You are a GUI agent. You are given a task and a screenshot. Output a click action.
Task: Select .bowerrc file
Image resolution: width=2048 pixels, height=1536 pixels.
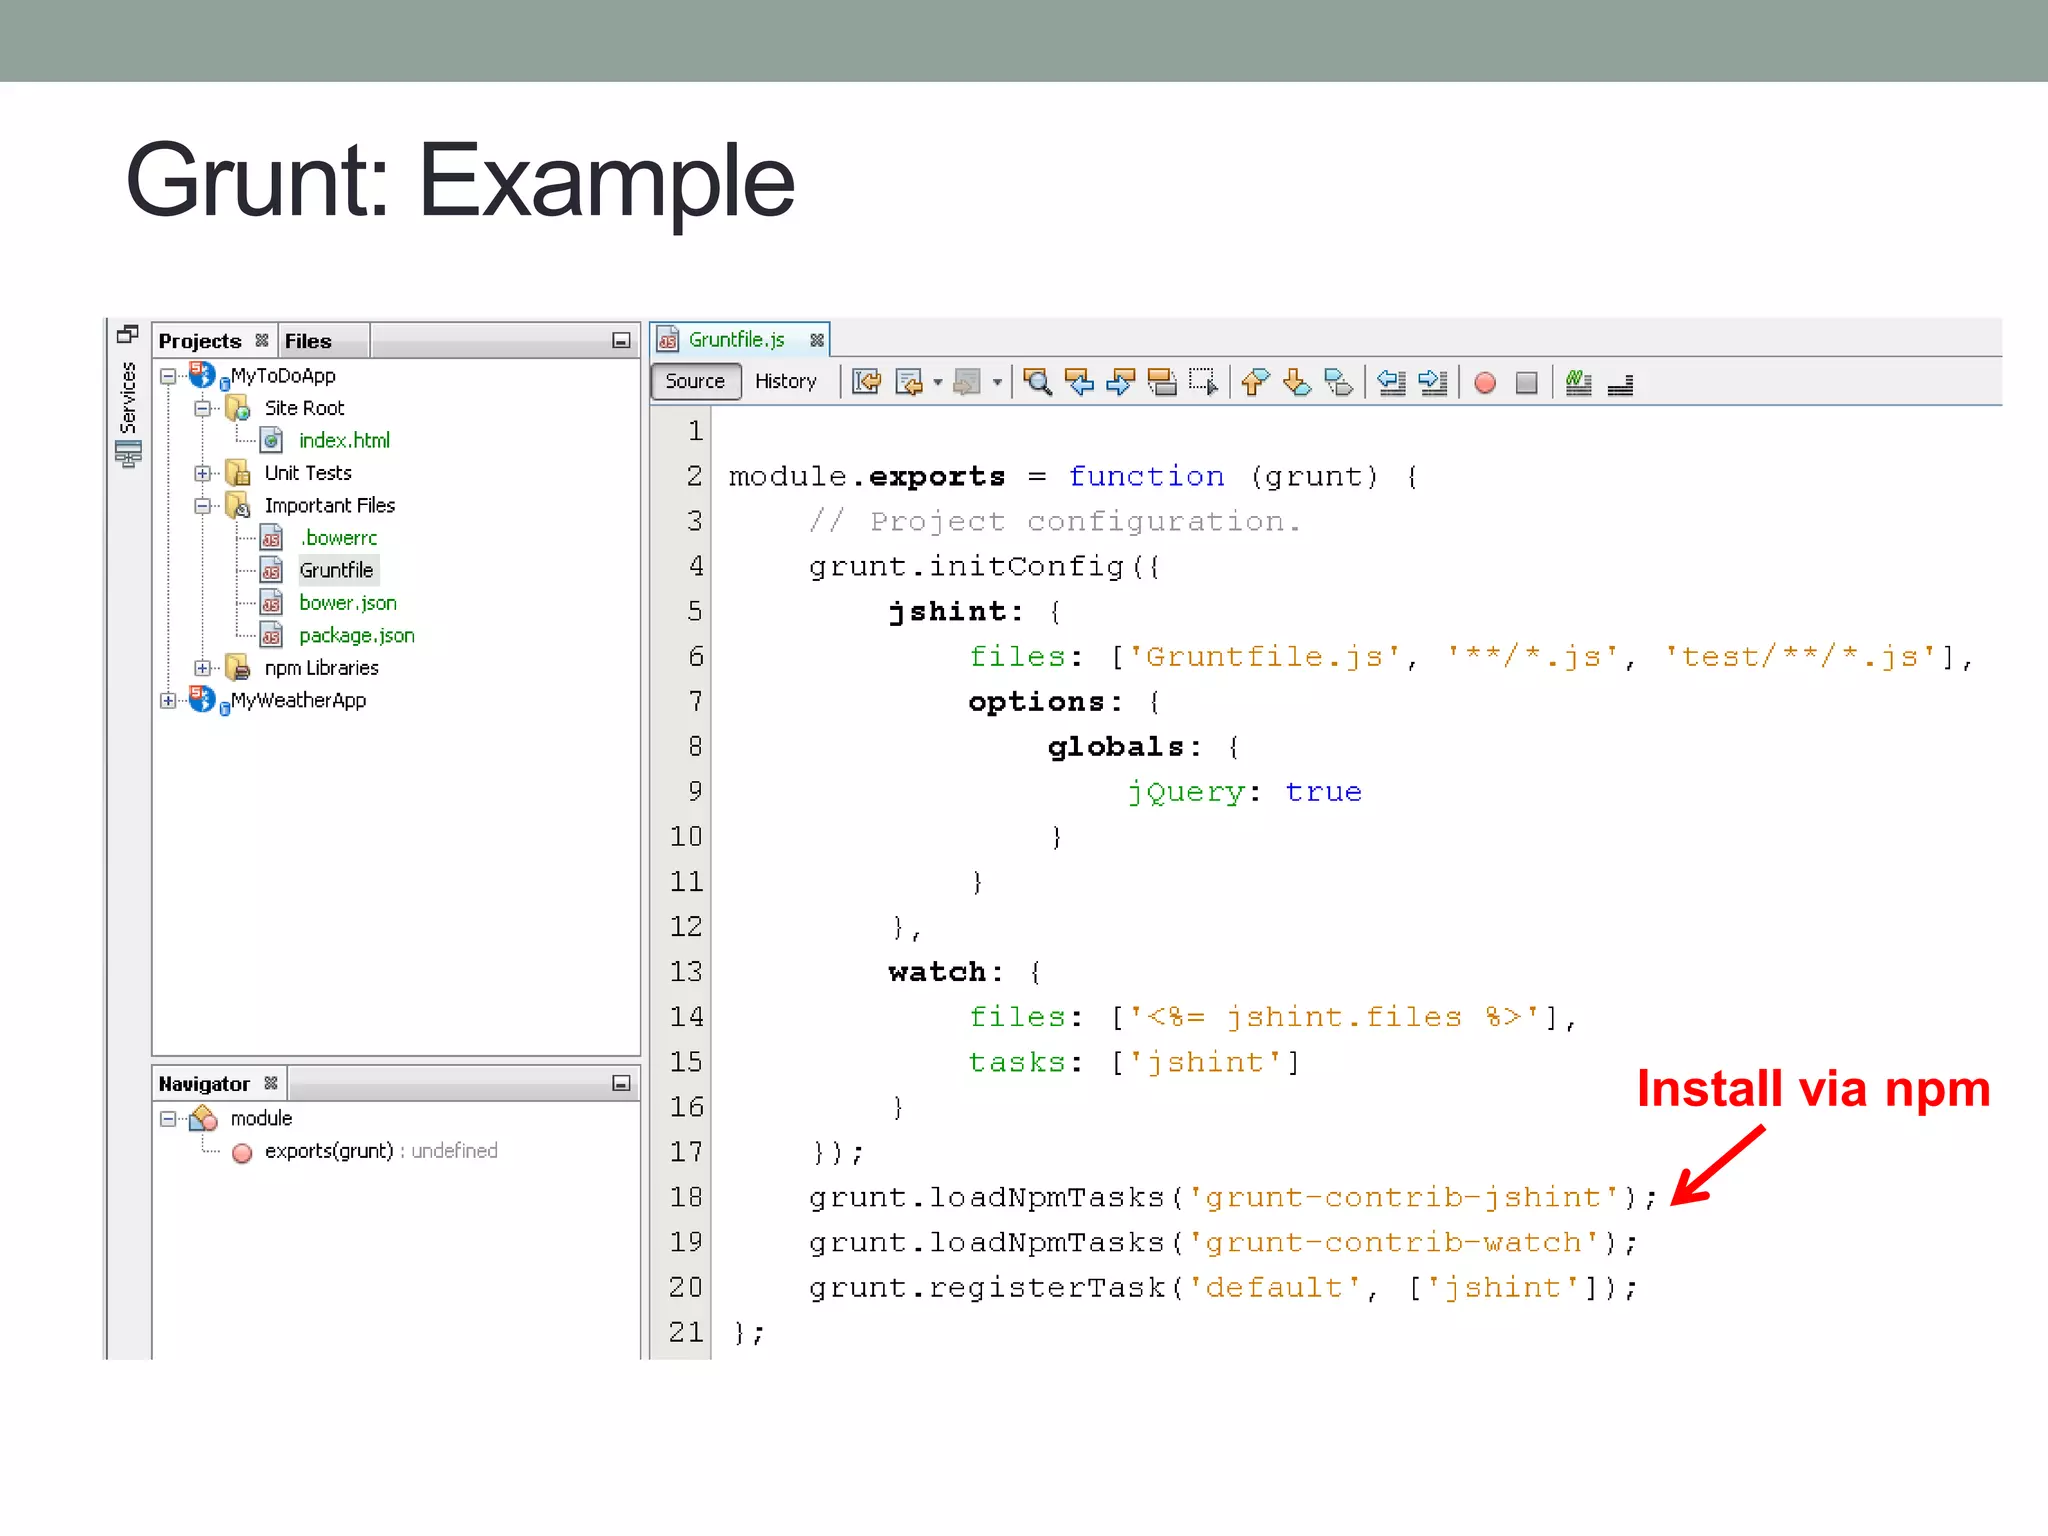(x=339, y=538)
